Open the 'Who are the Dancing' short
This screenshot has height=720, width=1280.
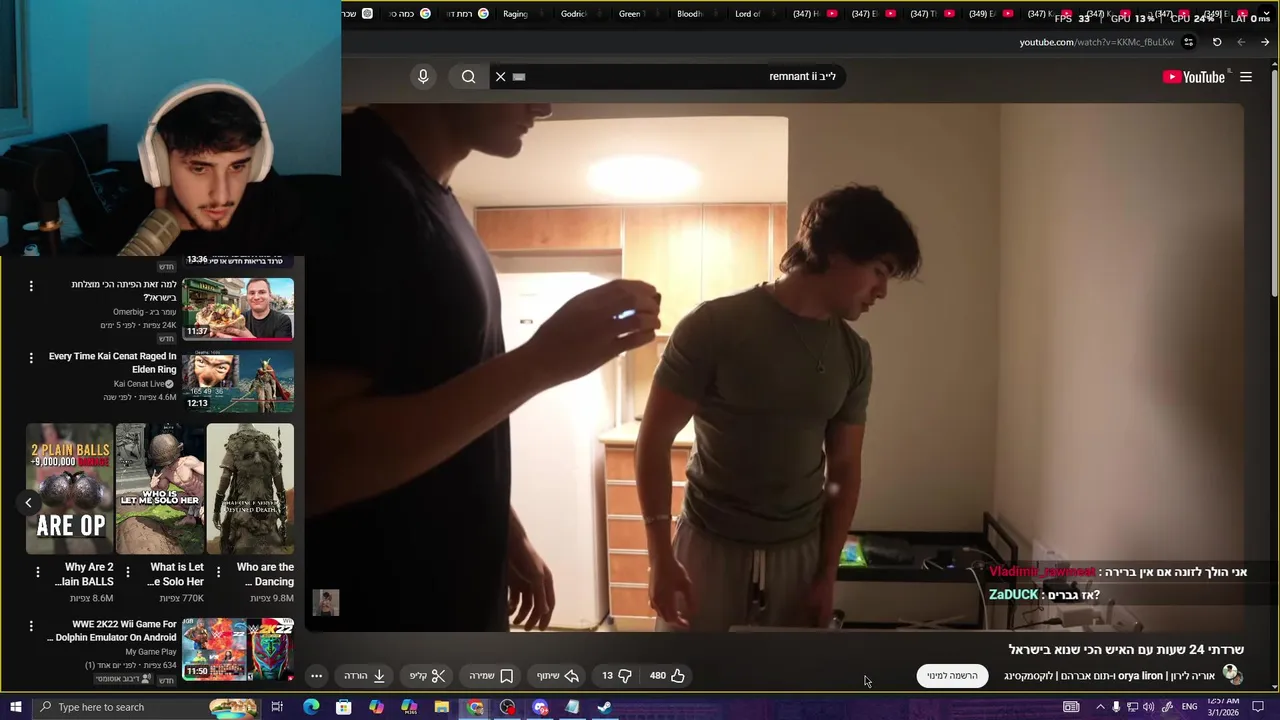(x=250, y=489)
